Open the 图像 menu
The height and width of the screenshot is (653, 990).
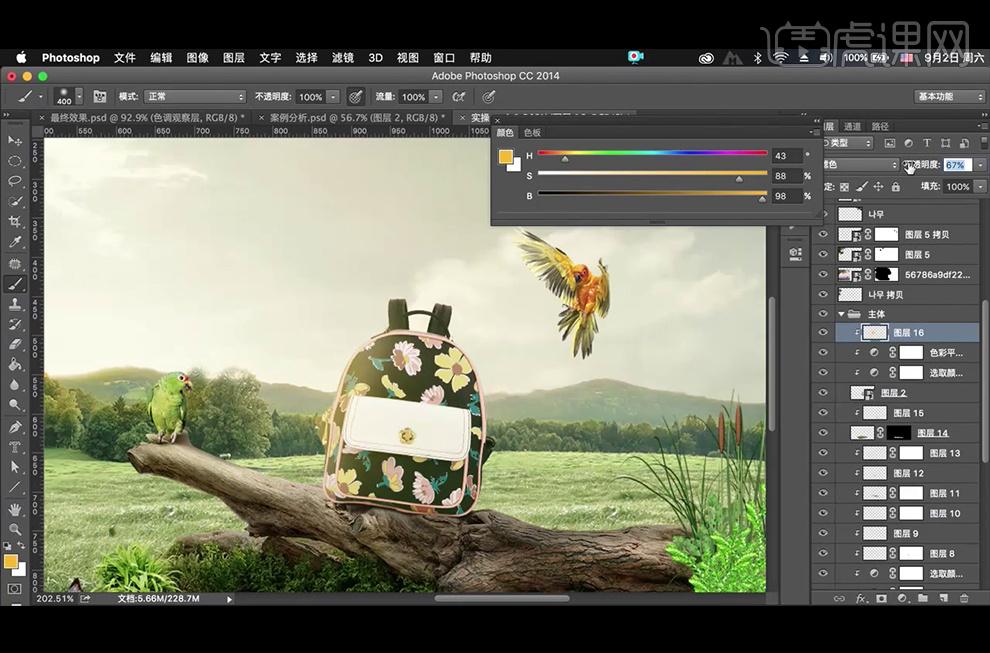198,57
